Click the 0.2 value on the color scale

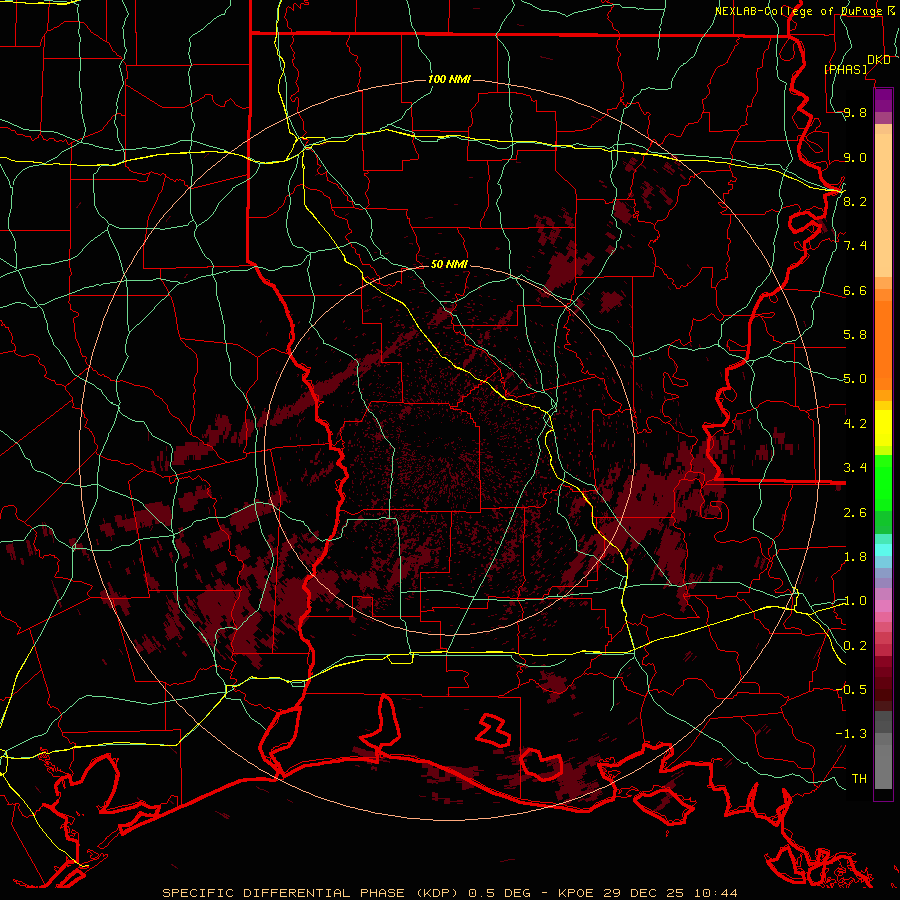point(855,646)
